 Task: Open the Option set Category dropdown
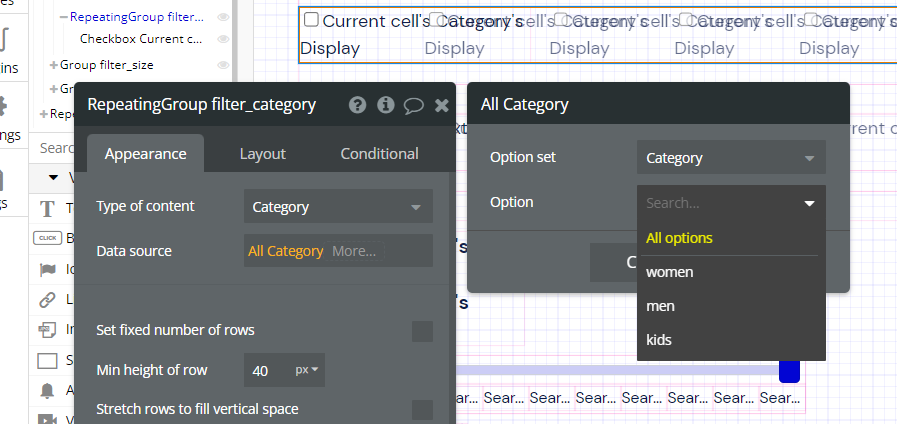click(x=731, y=158)
